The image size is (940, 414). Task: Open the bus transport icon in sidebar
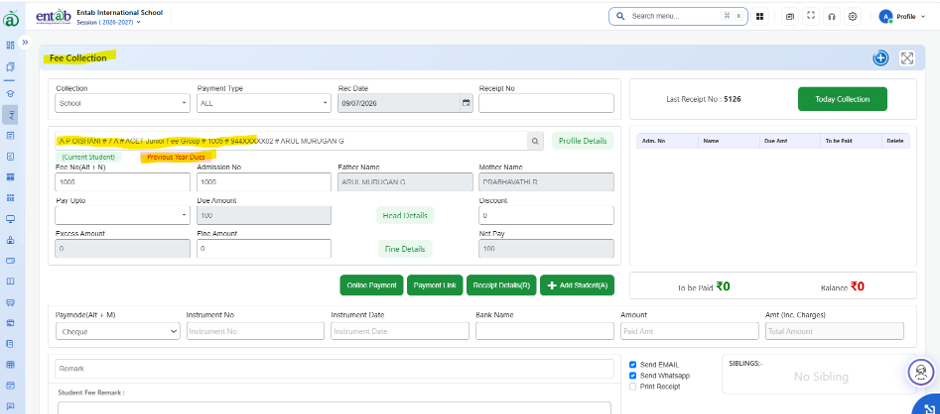point(10,302)
